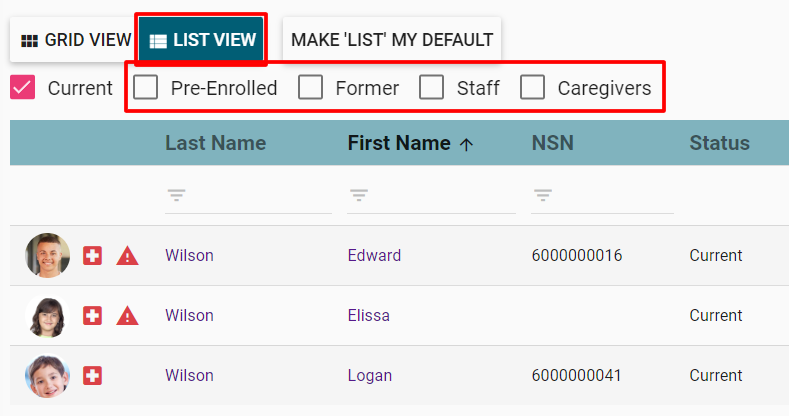This screenshot has height=416, width=789.
Task: Tick the Former checkbox
Action: pos(310,88)
